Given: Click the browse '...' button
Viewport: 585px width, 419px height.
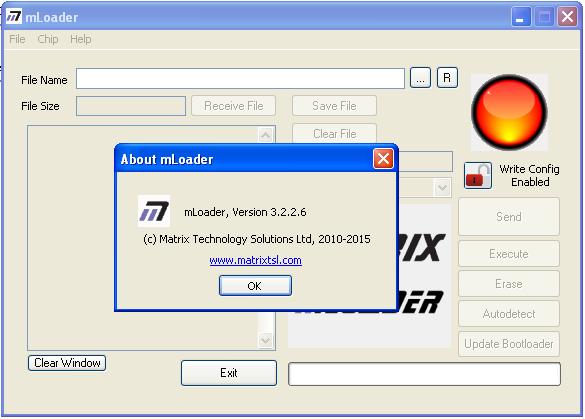Looking at the screenshot, I should pos(420,78).
